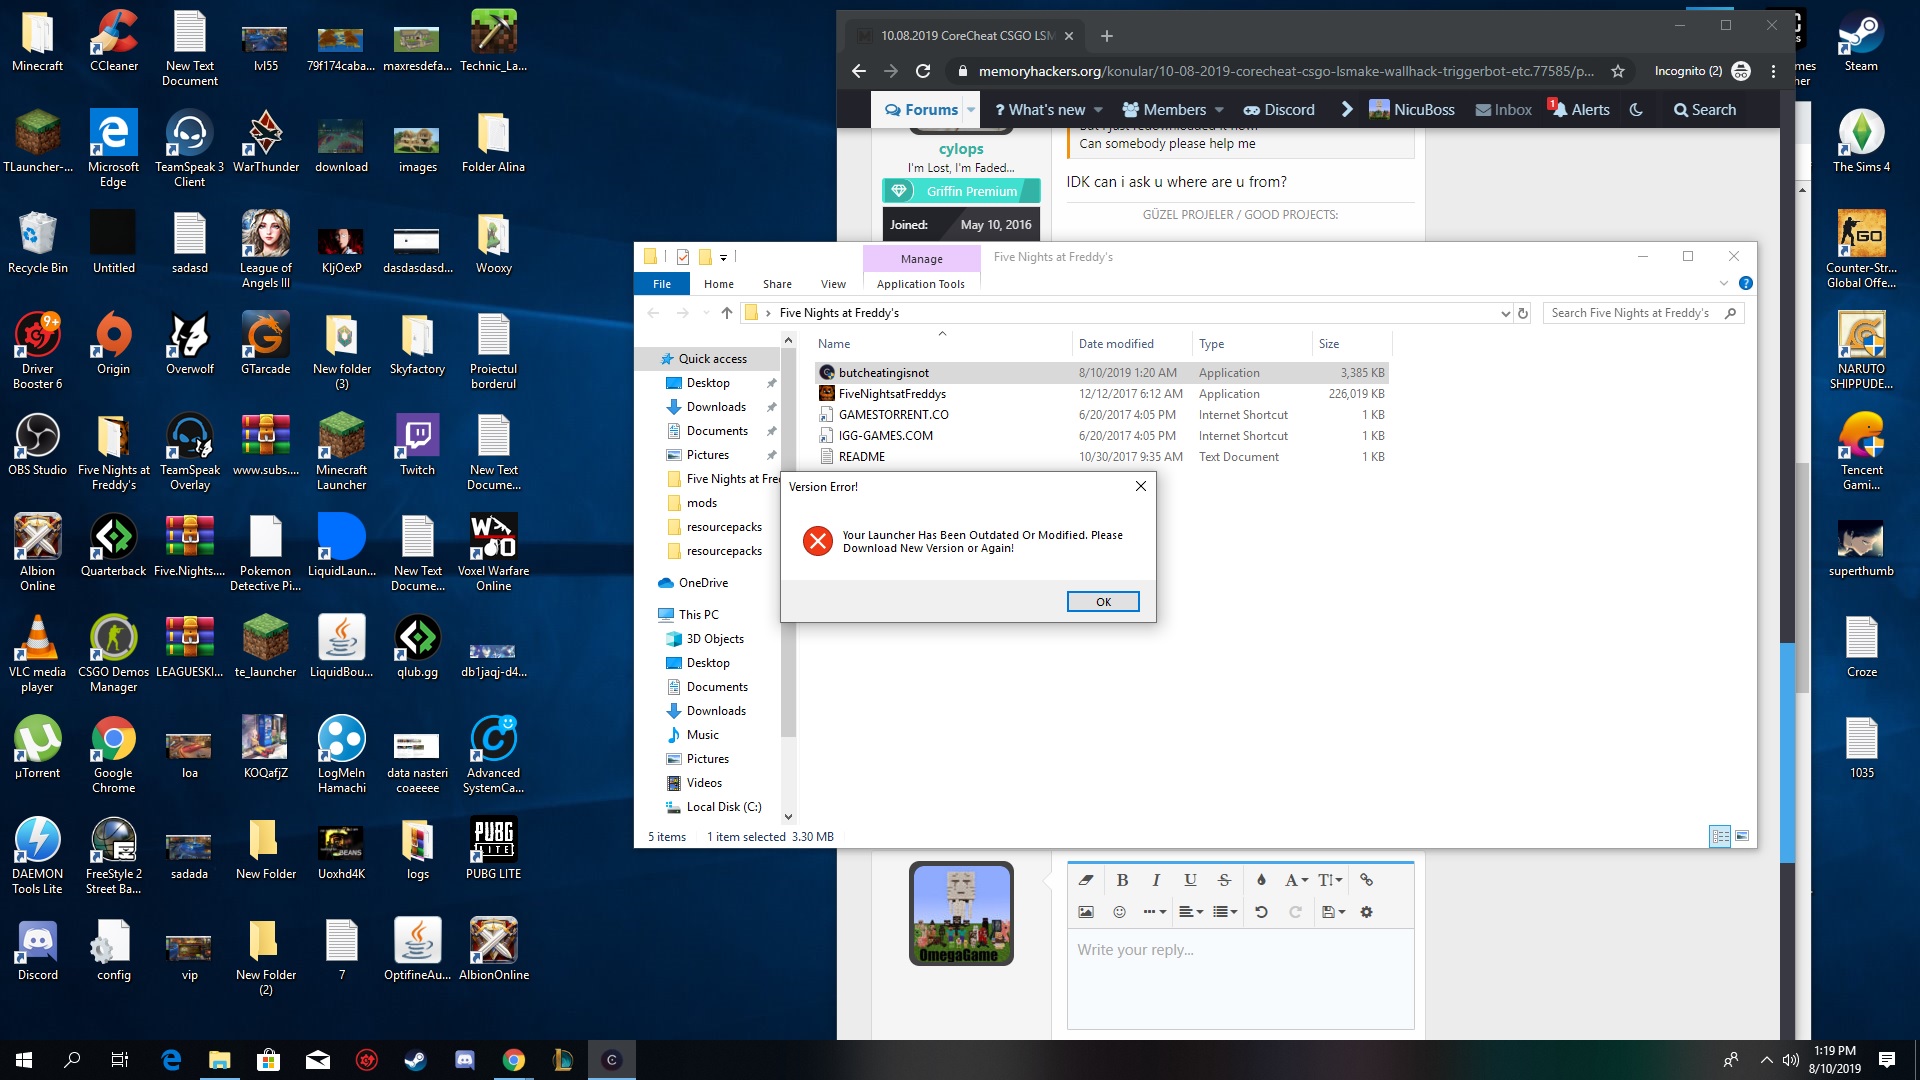Toggle strikethrough in the reply editor
The image size is (1920, 1080).
tap(1224, 880)
